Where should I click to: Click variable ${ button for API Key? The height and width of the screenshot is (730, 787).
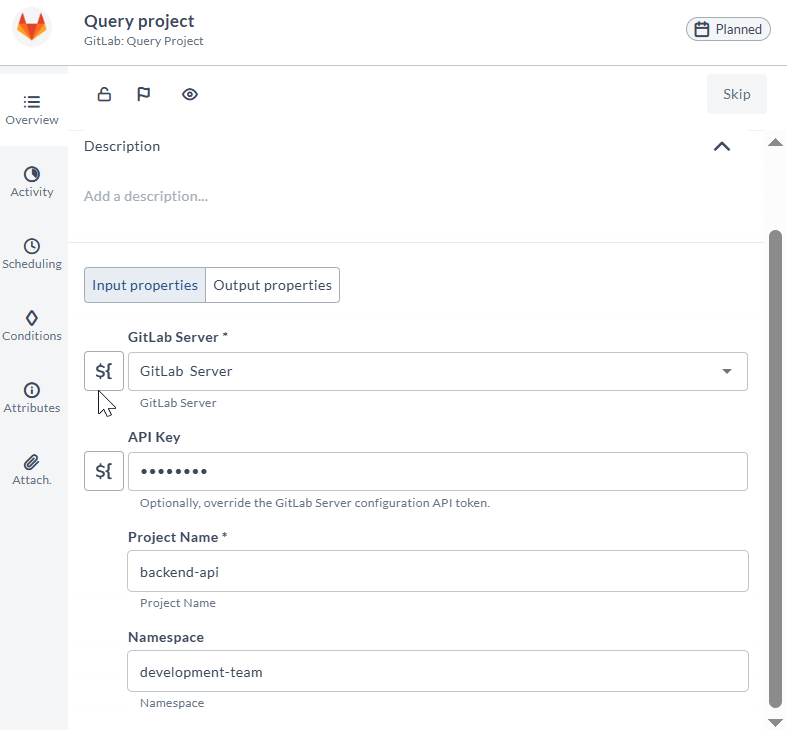click(104, 471)
